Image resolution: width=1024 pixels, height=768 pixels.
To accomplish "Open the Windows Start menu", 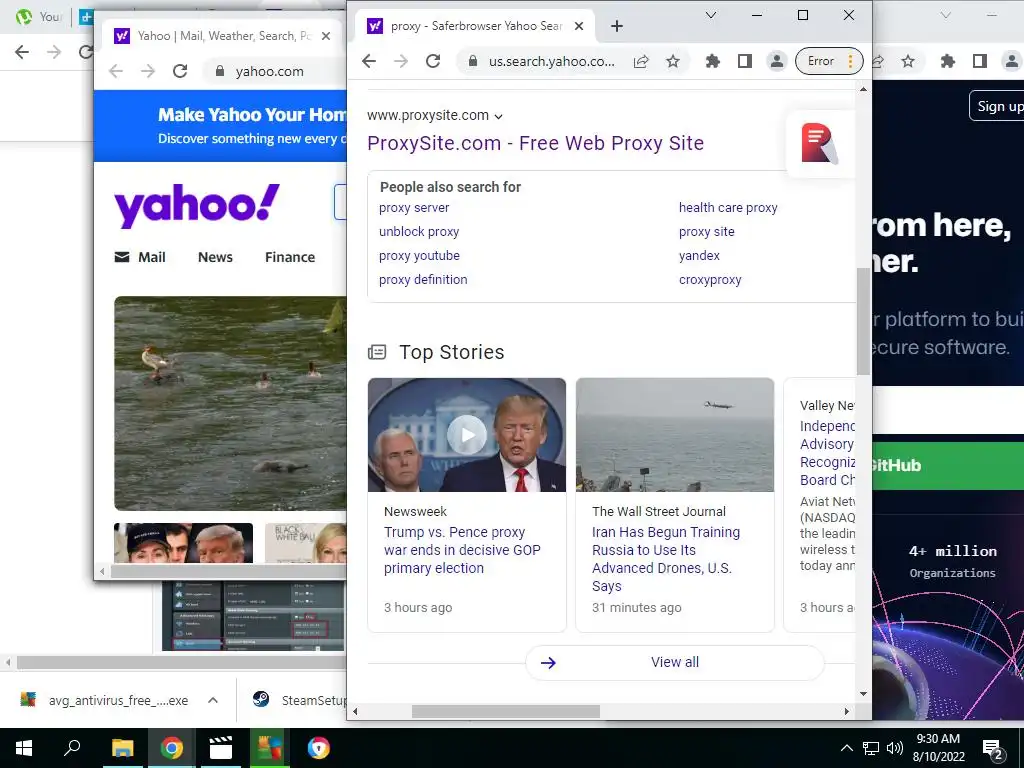I will tap(24, 748).
